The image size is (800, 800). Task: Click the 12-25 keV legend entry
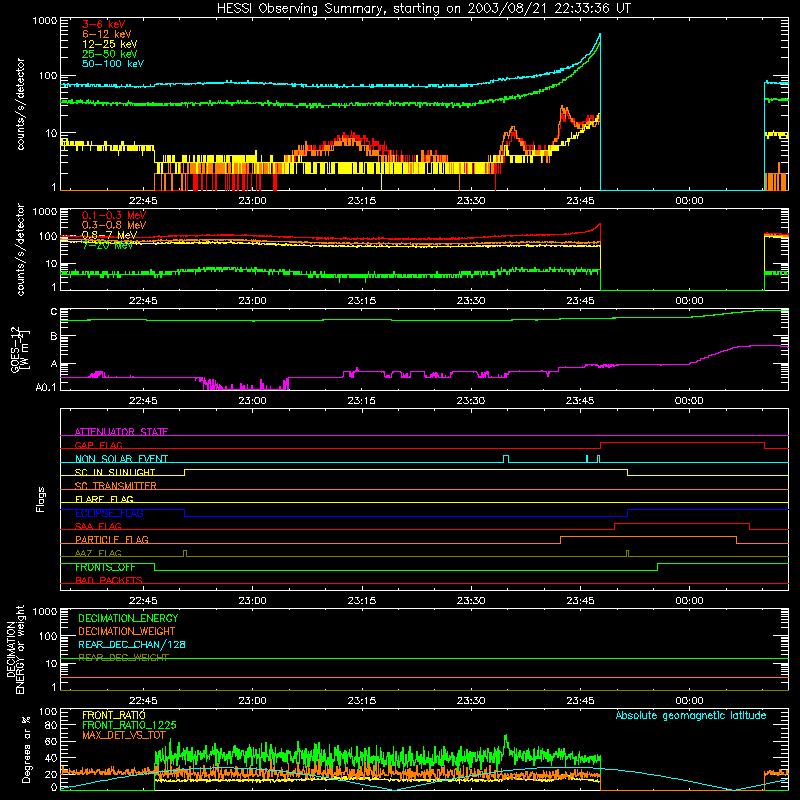[x=110, y=44]
